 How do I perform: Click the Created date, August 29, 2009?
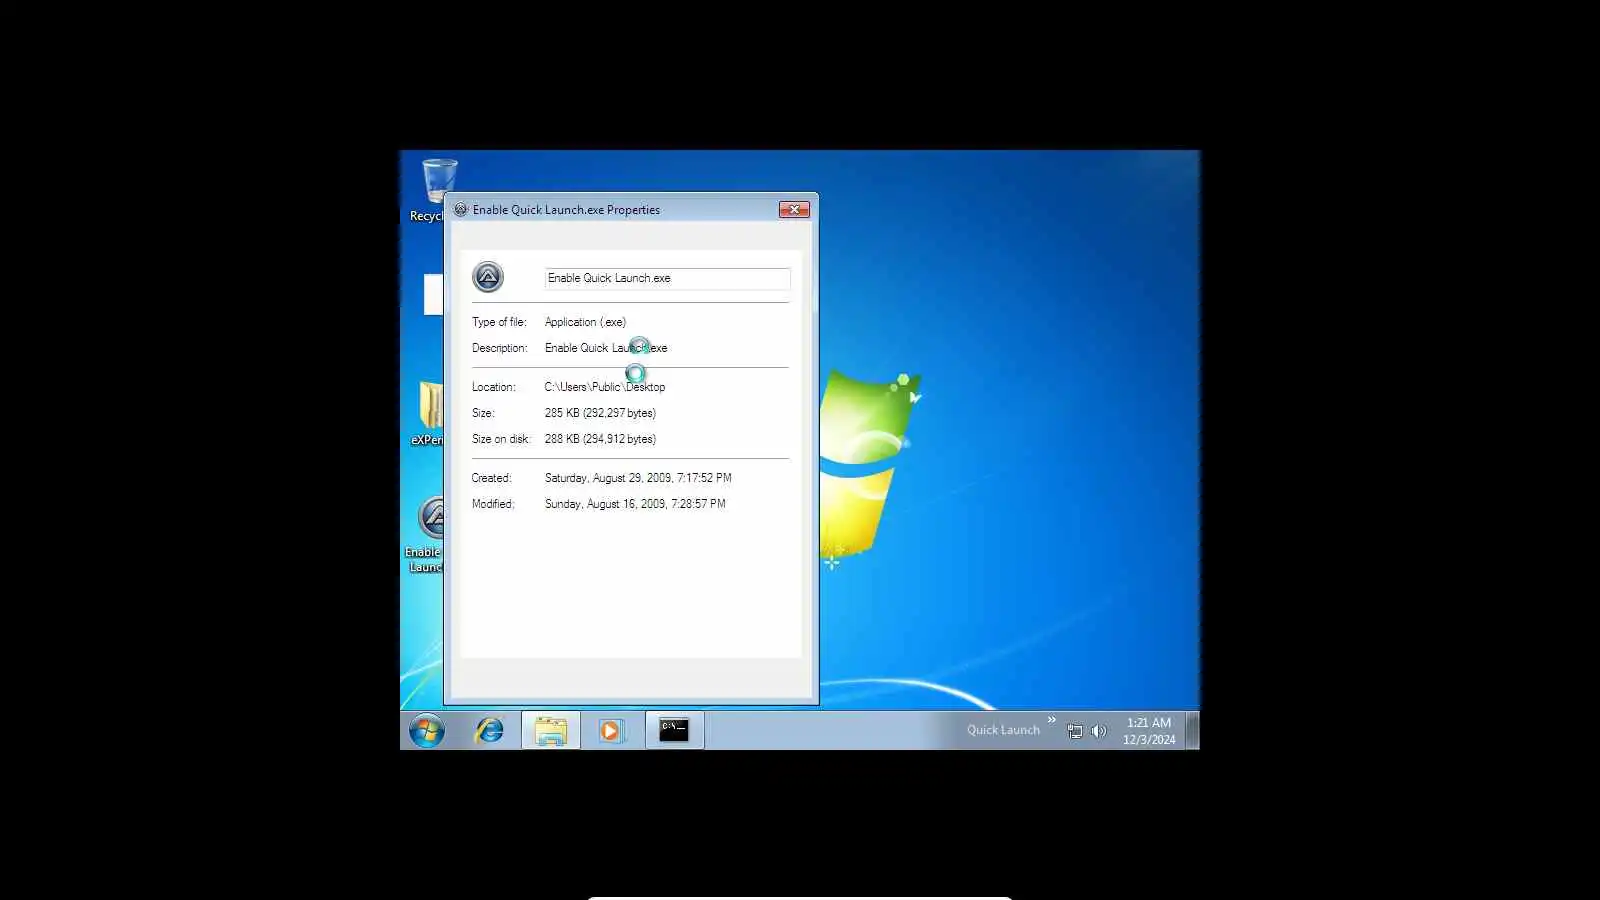(638, 478)
